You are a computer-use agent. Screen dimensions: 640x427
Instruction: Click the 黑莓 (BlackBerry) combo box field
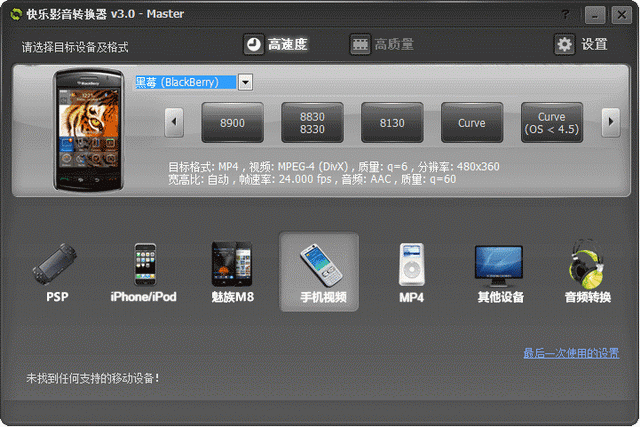click(x=186, y=82)
